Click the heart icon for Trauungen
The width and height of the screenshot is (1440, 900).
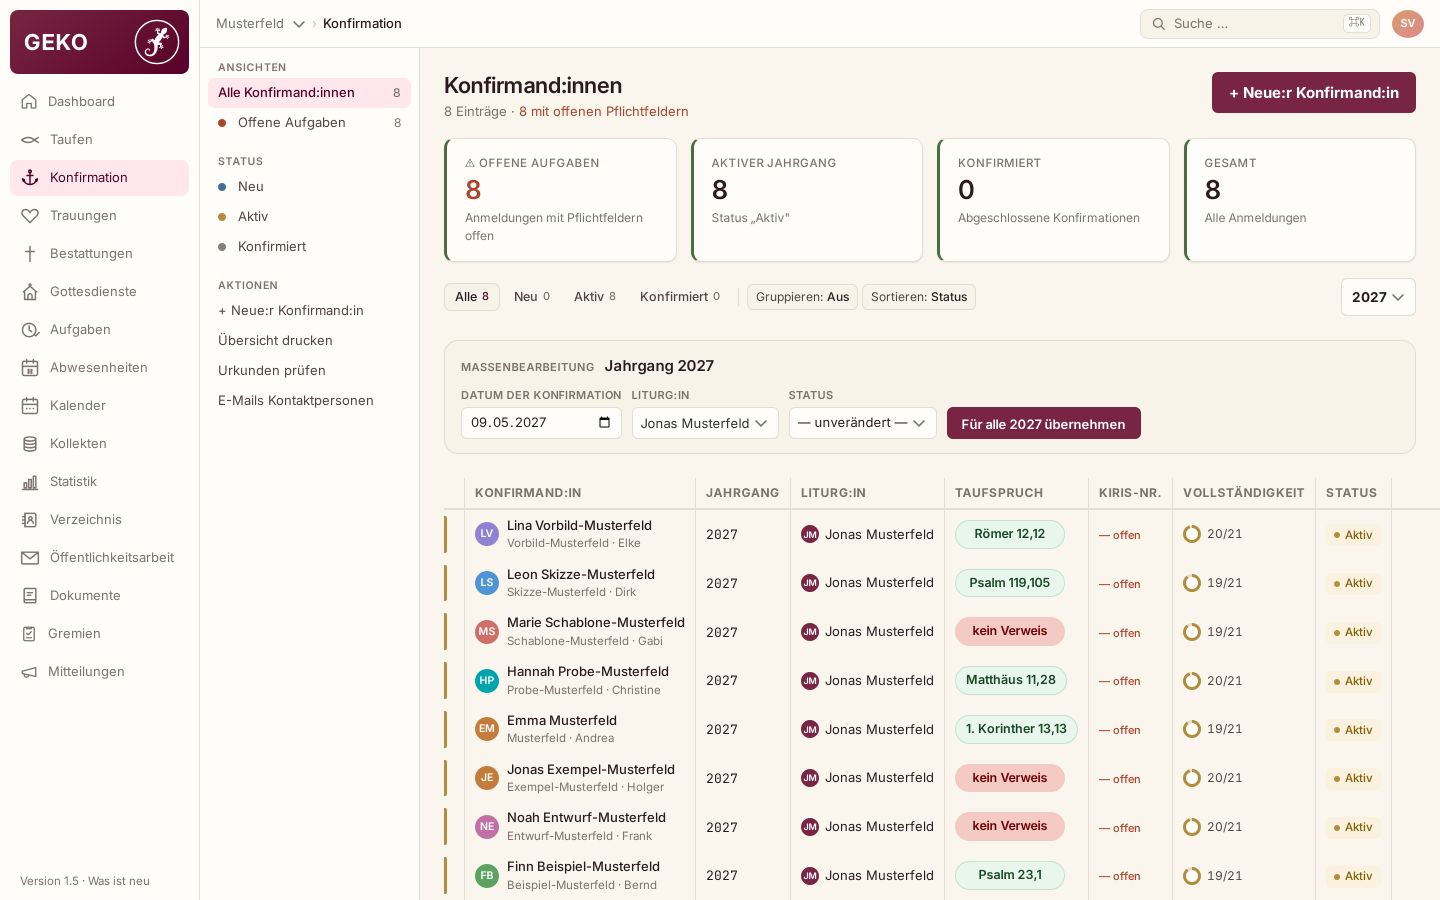30,216
